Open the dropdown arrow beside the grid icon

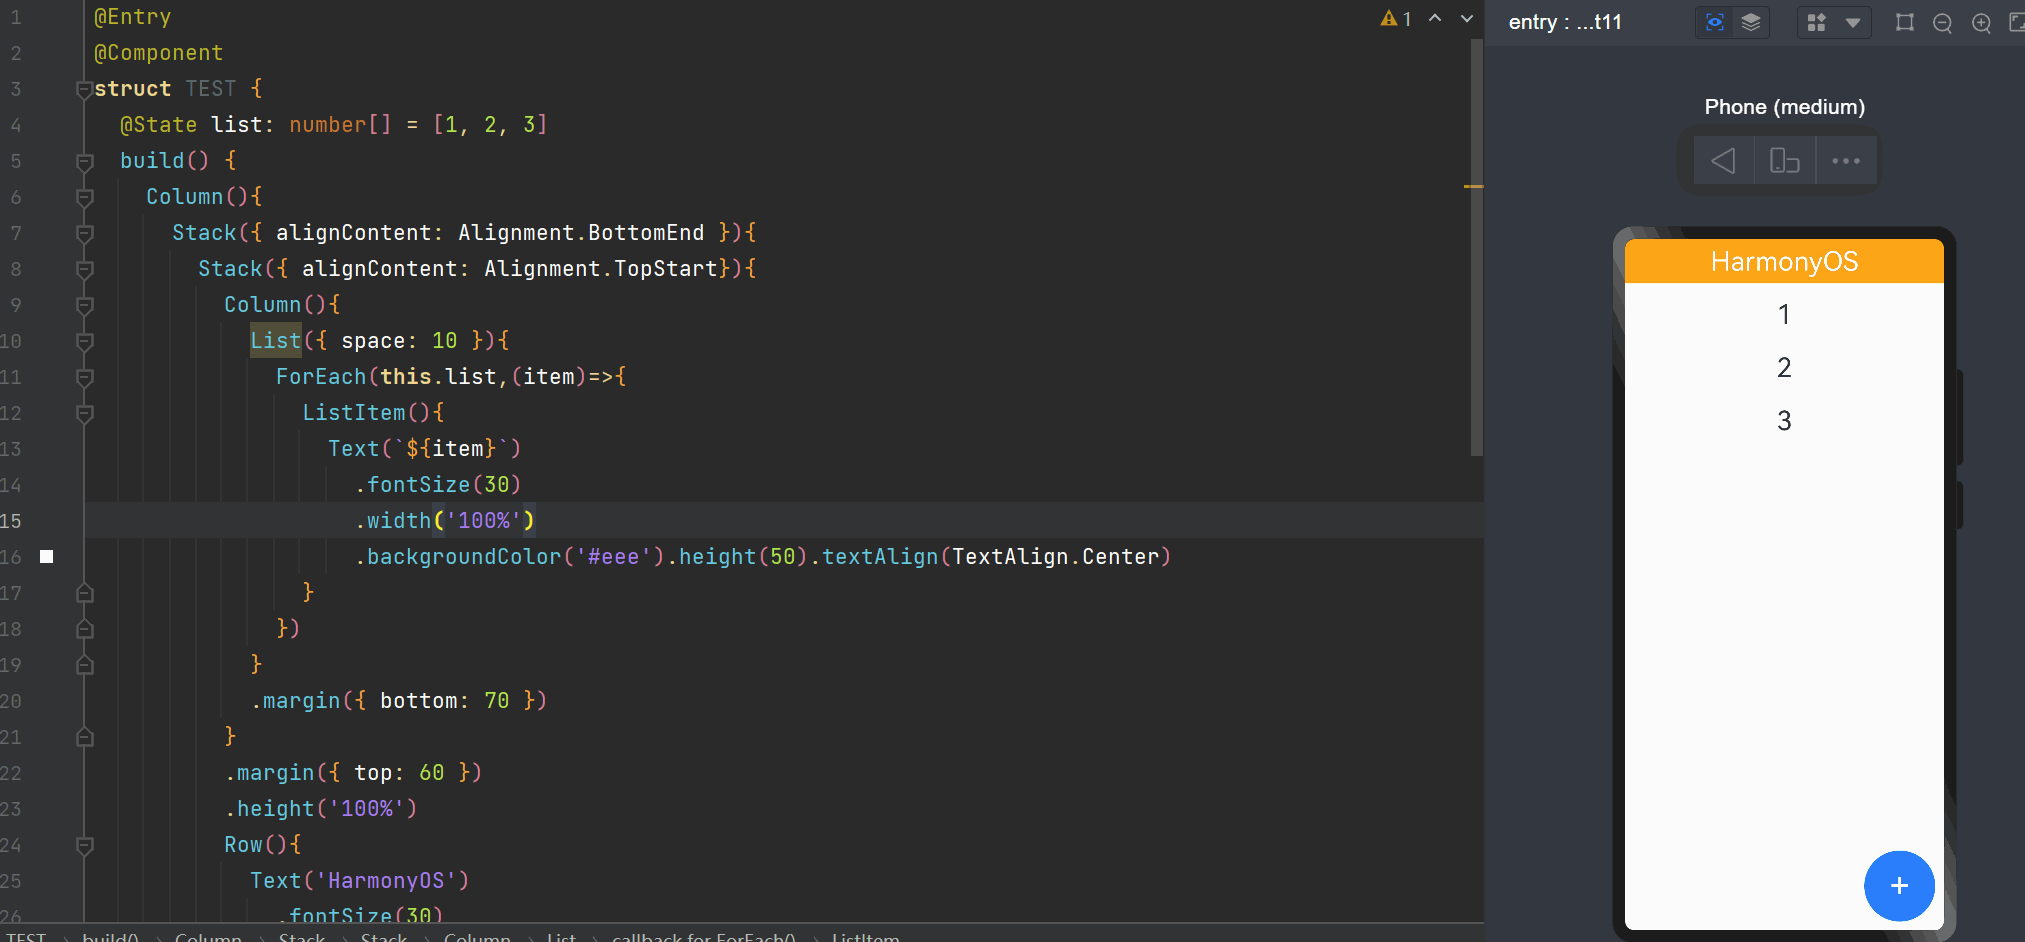tap(1853, 22)
